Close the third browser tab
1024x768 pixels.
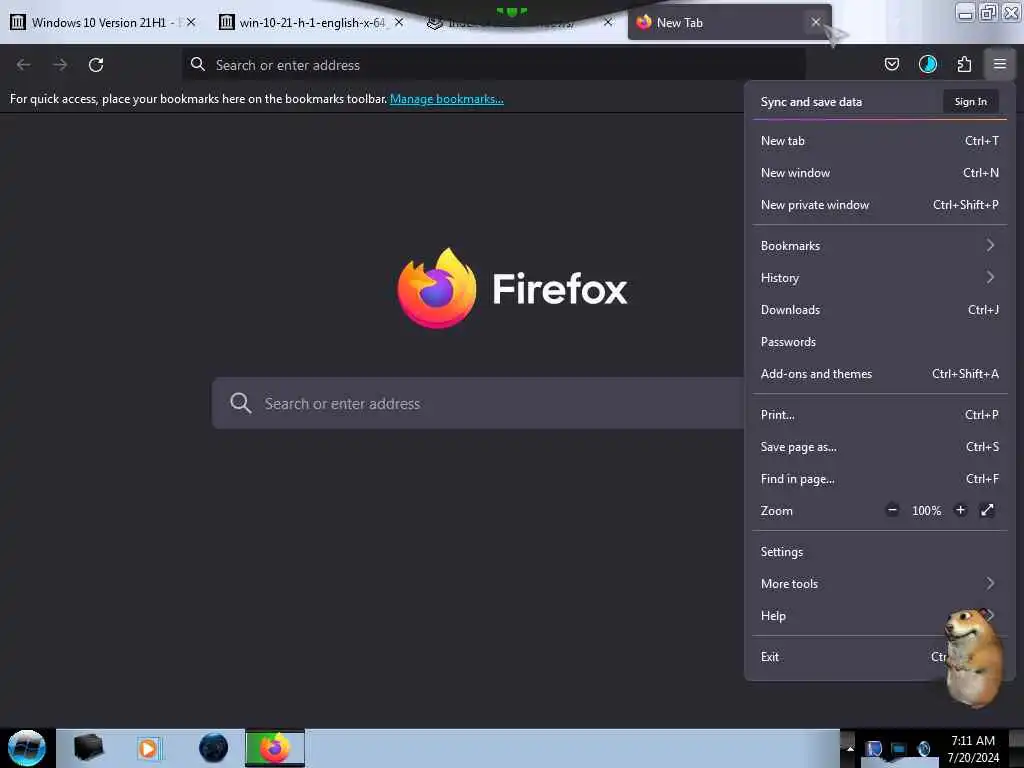coord(608,22)
